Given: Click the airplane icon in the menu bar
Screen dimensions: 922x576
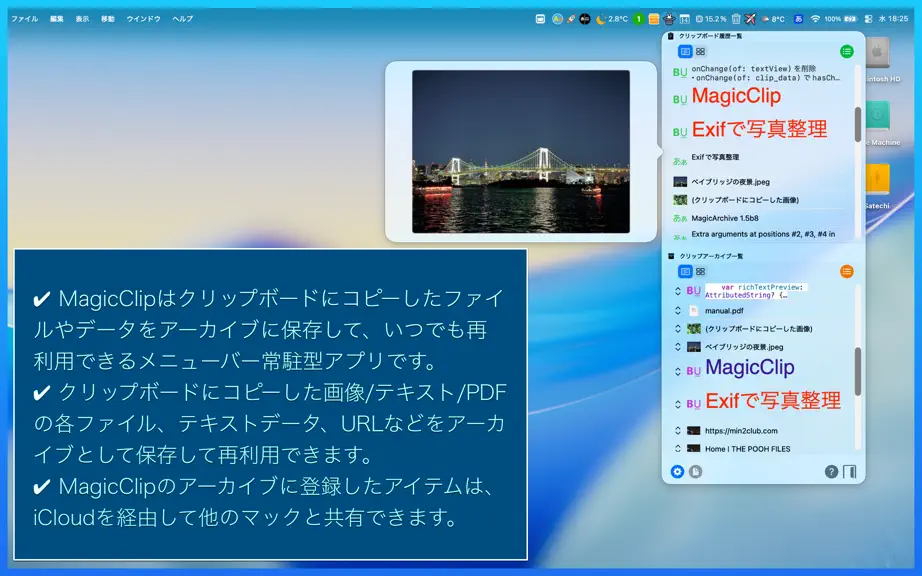Looking at the screenshot, I should pyautogui.click(x=750, y=19).
